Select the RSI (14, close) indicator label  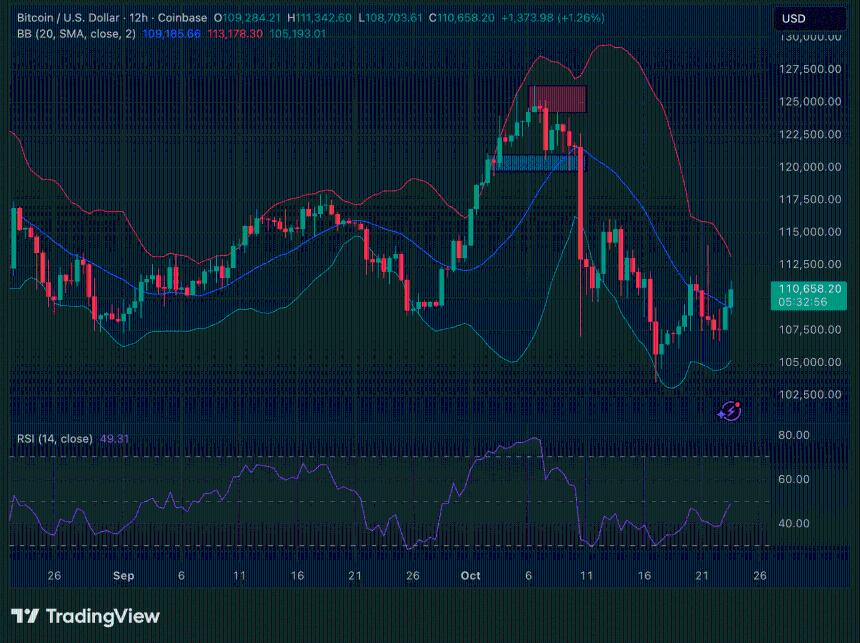click(54, 438)
